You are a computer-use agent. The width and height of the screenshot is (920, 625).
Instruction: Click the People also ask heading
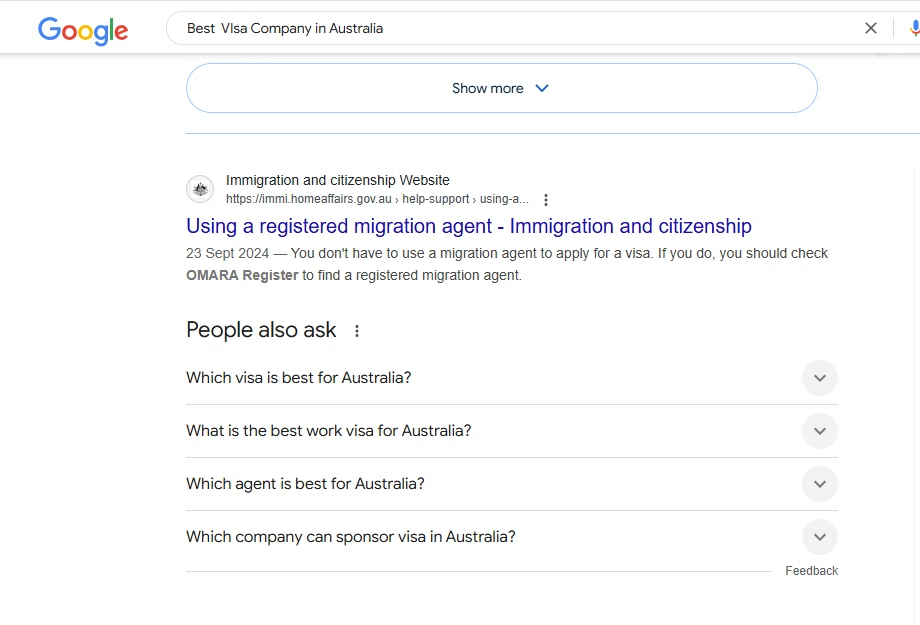click(261, 330)
